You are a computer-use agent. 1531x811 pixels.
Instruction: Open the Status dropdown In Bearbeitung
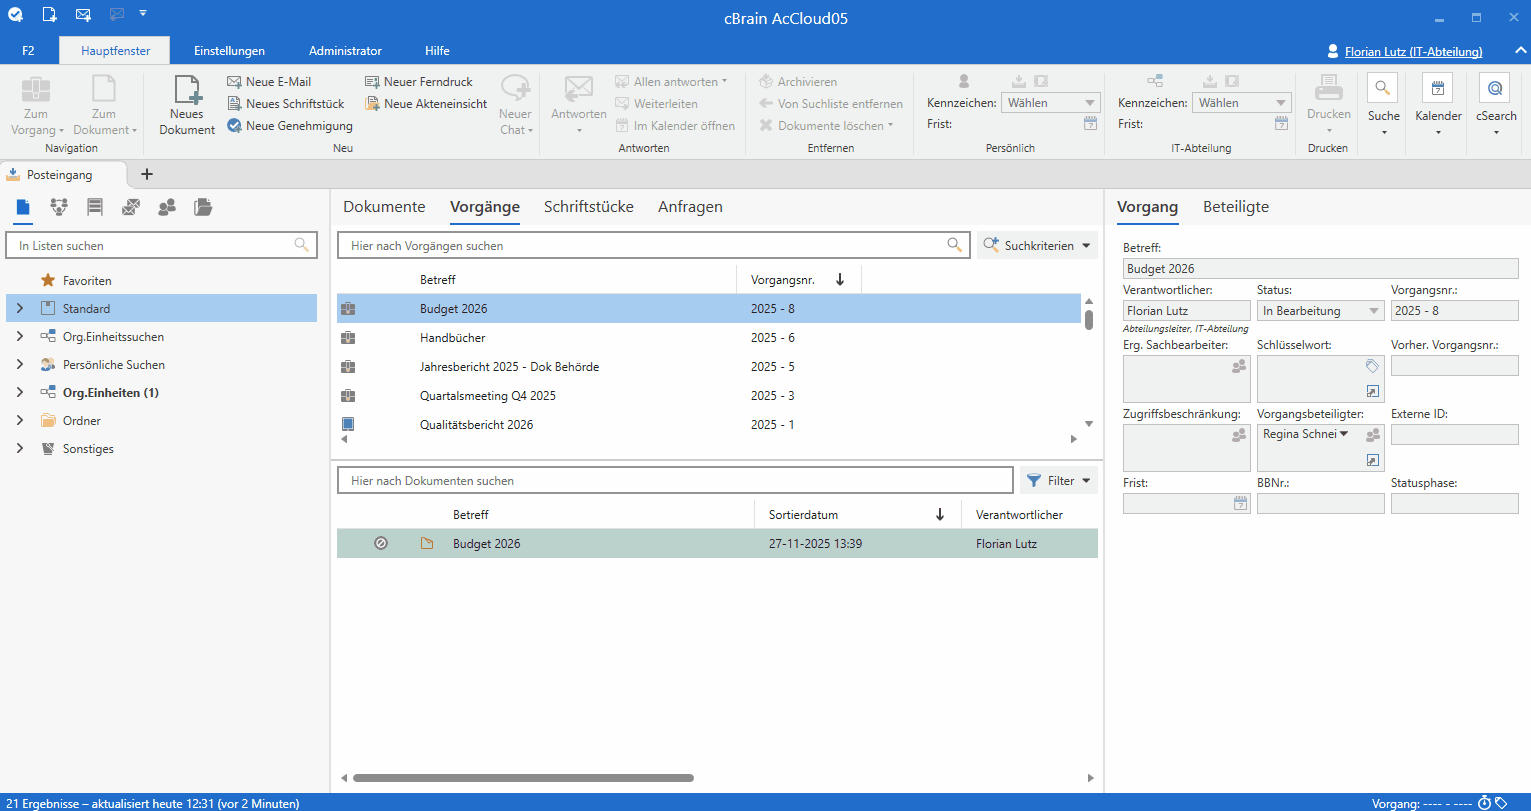pos(1320,311)
